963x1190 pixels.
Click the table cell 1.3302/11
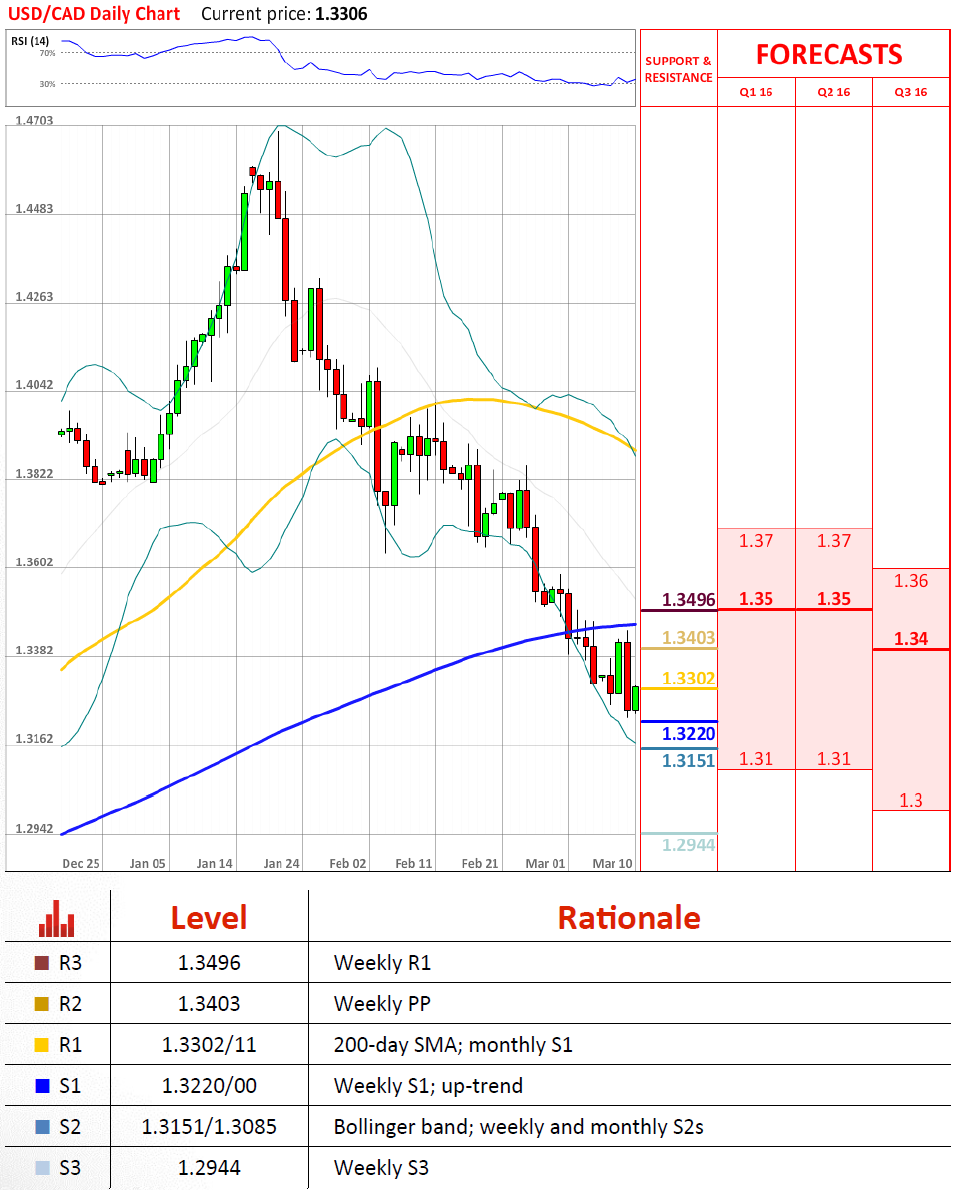(209, 1045)
